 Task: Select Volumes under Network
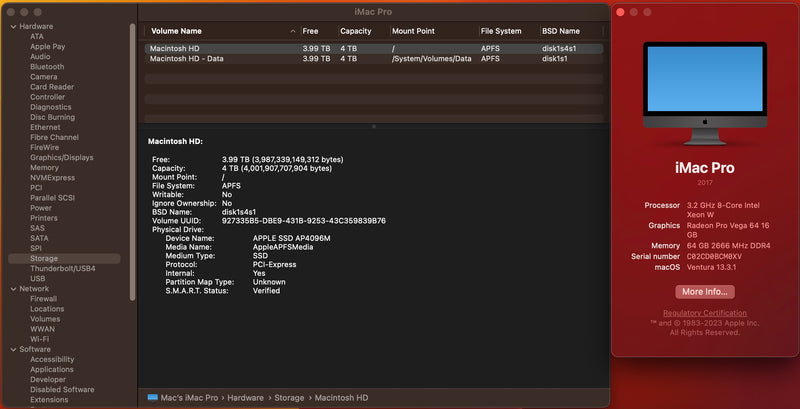tap(45, 319)
